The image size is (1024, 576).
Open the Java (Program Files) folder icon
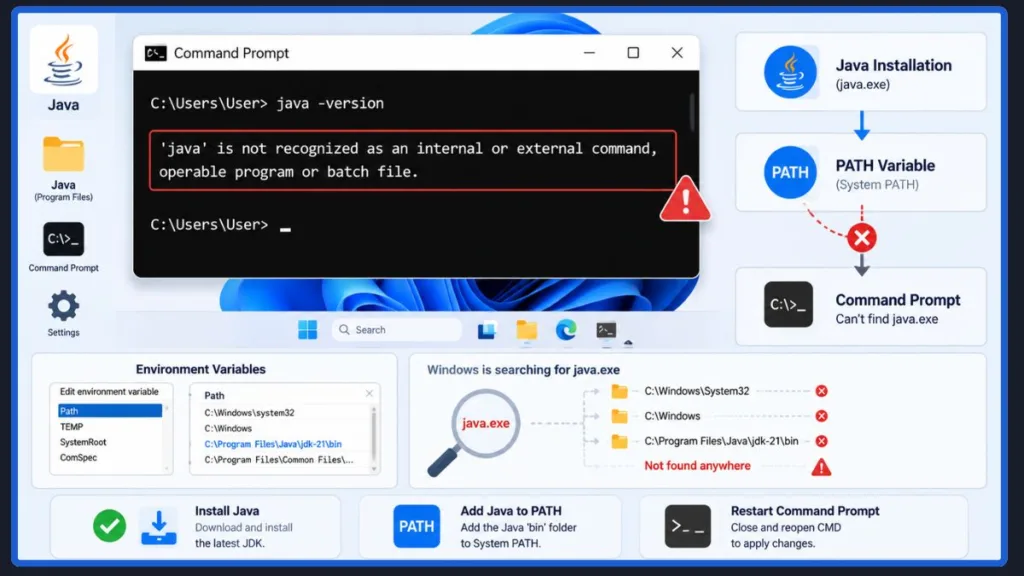(x=63, y=154)
